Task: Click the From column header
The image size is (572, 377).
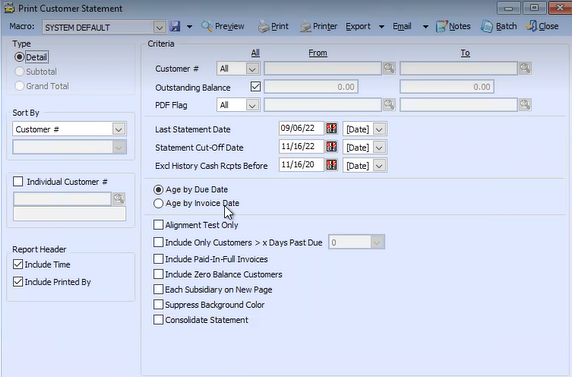Action: point(318,53)
